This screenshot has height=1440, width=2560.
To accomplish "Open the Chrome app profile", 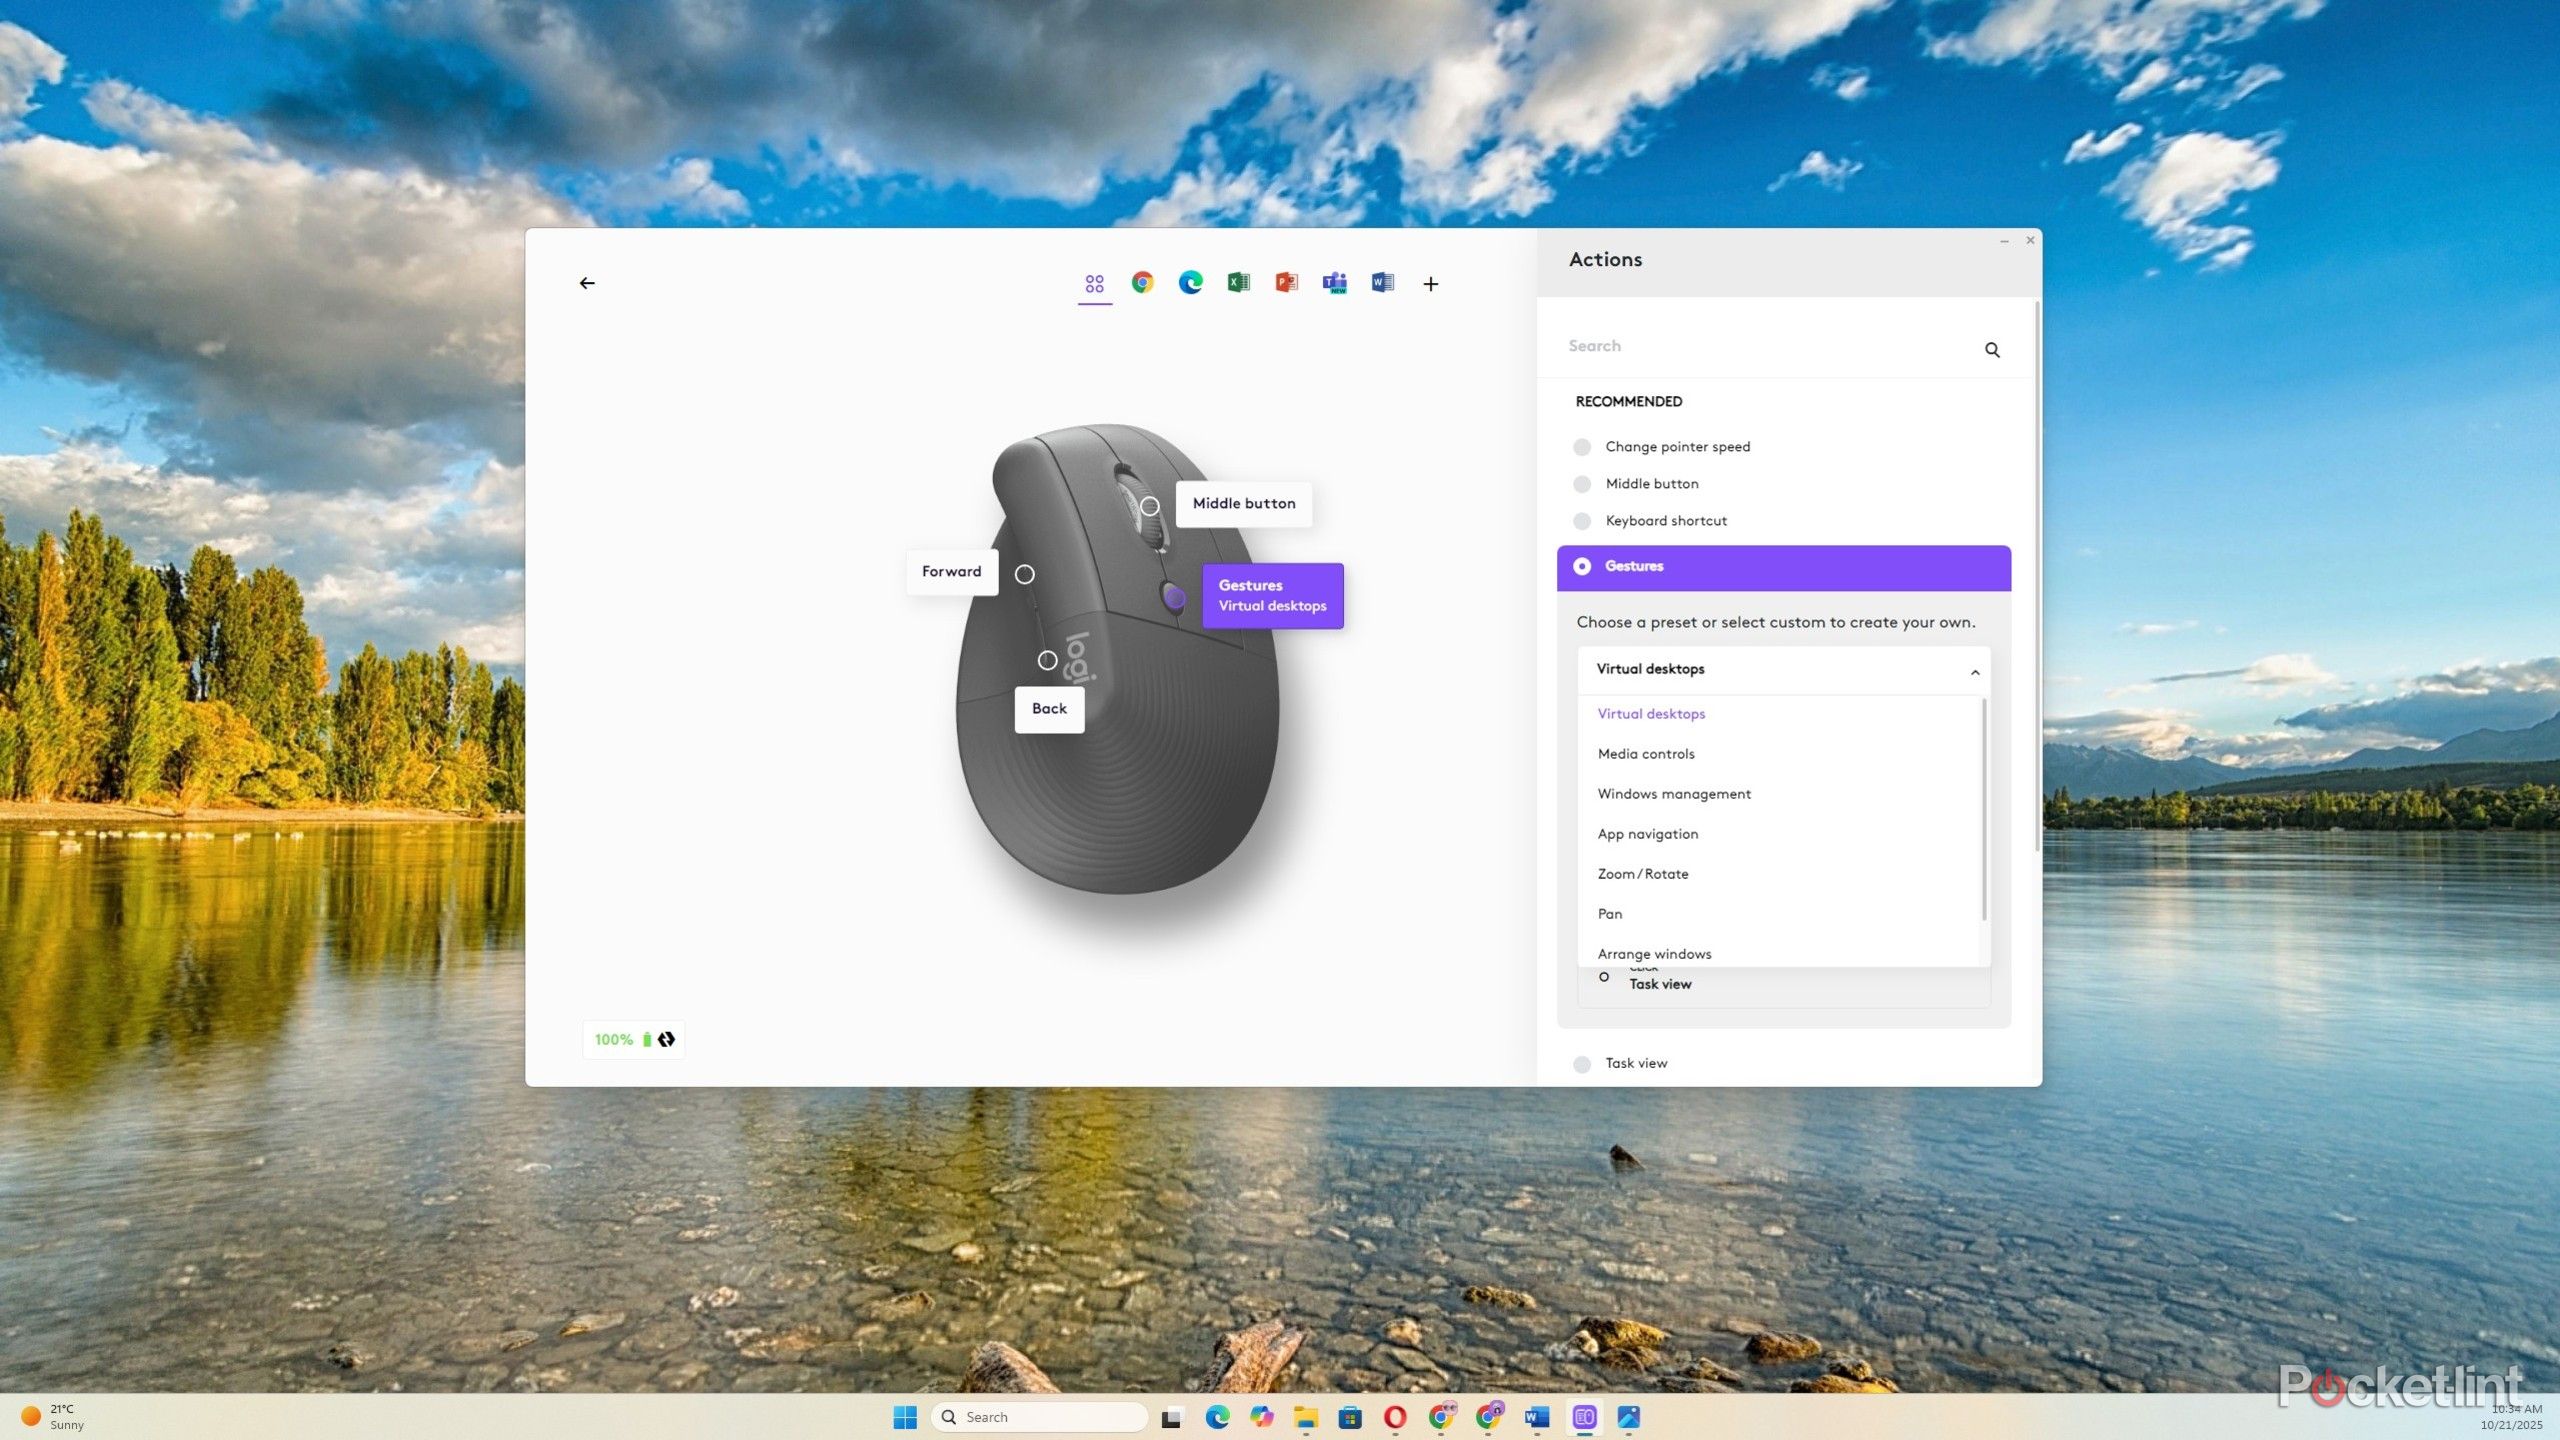I will 1142,283.
